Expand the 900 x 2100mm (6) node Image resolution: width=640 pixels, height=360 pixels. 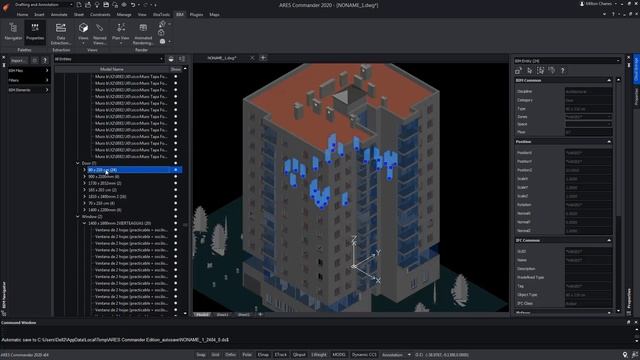[x=84, y=177]
